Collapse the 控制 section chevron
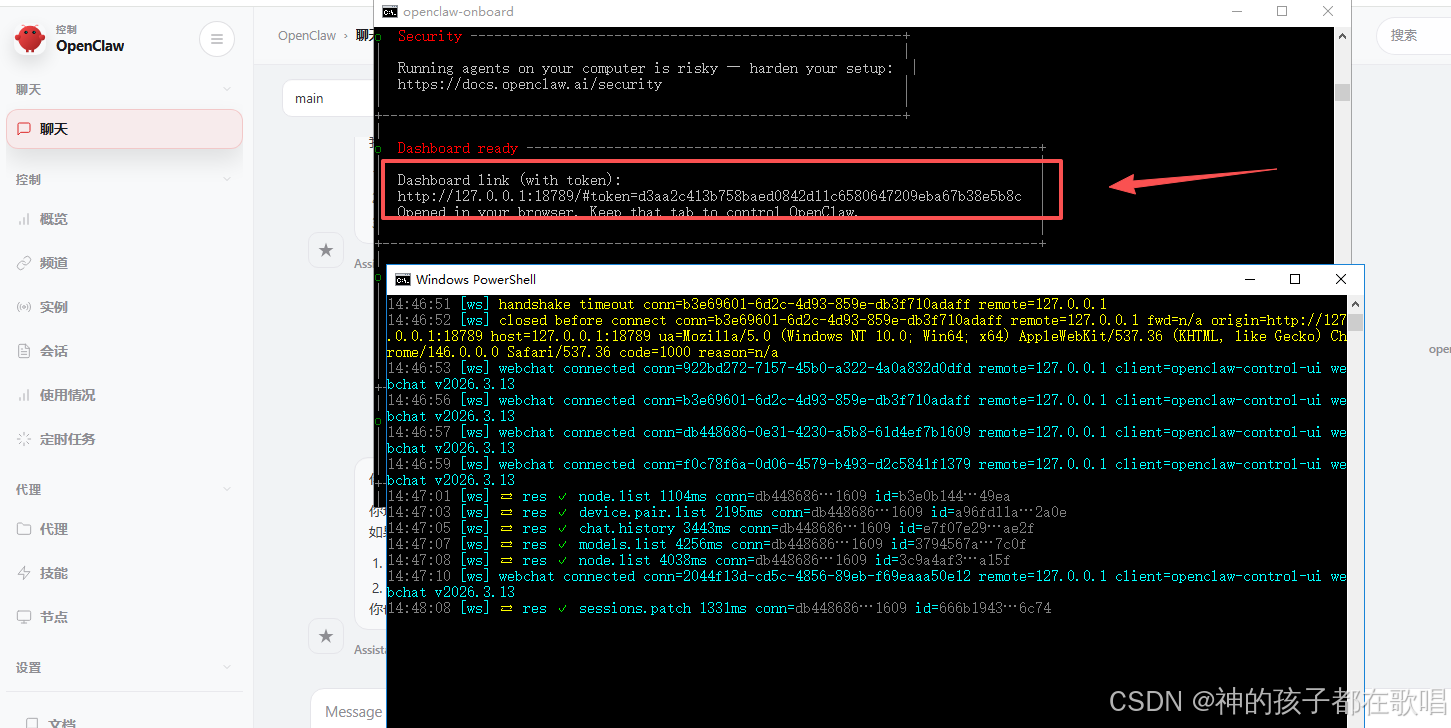Screen dimensions: 1451x728 [227, 180]
